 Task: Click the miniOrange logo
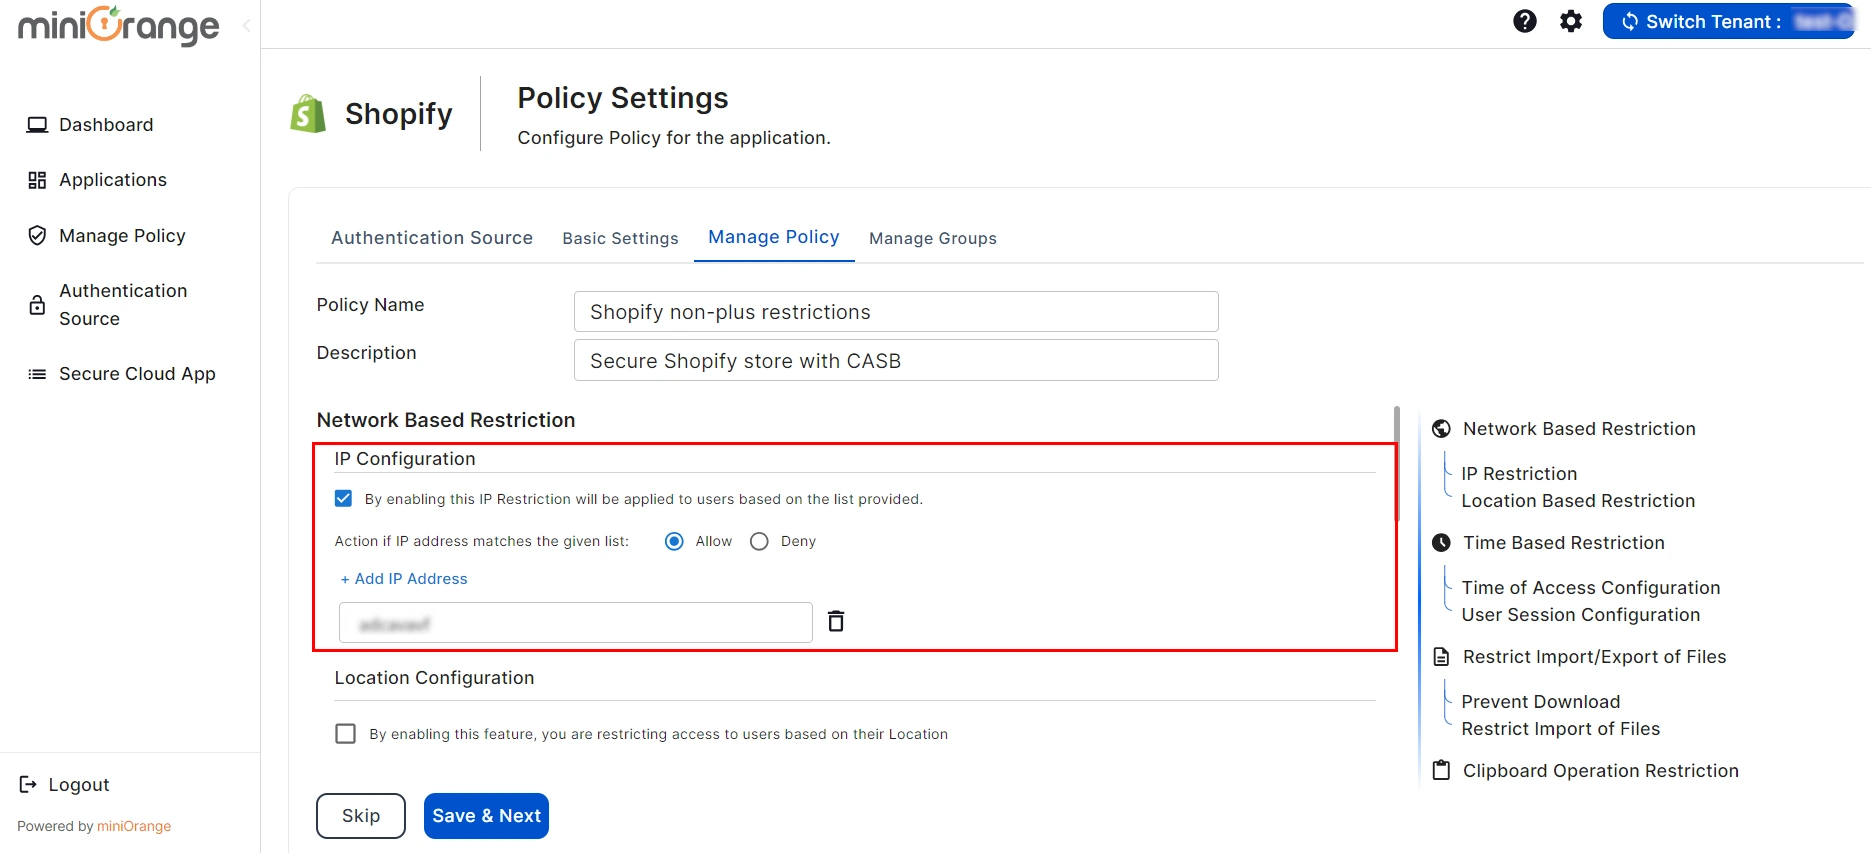[119, 25]
